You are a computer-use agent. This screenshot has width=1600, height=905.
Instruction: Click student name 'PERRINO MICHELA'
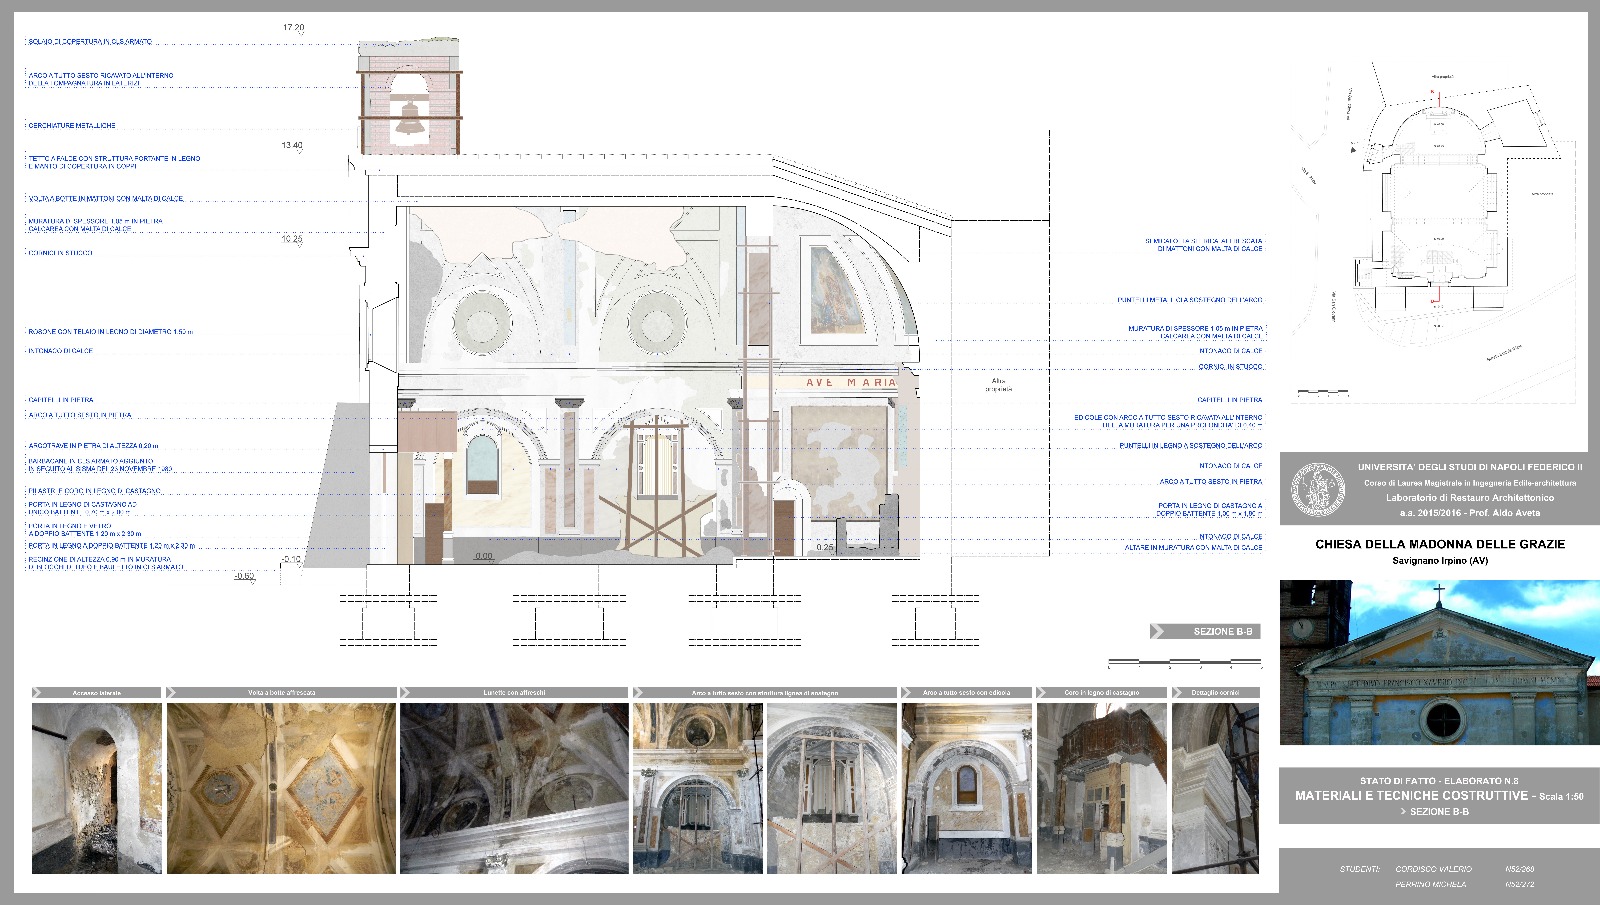1431,884
